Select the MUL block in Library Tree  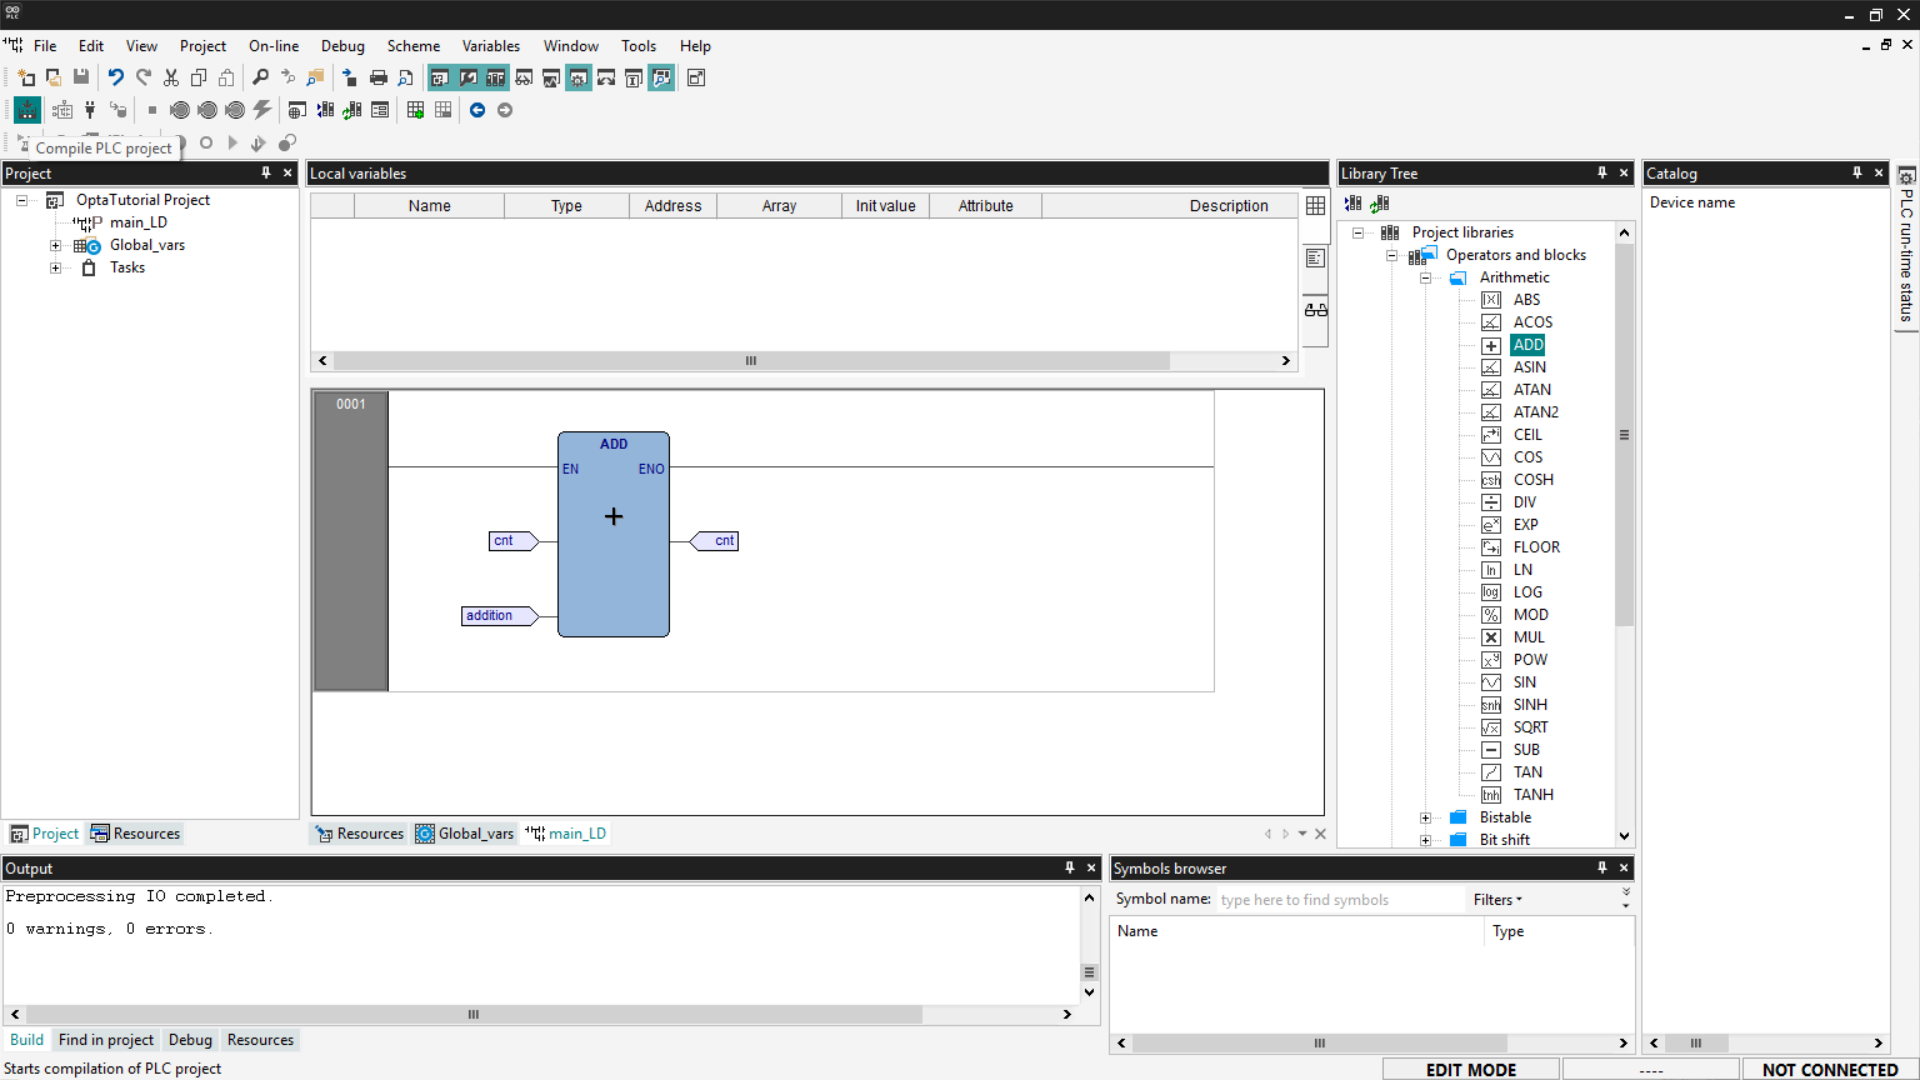(1528, 637)
